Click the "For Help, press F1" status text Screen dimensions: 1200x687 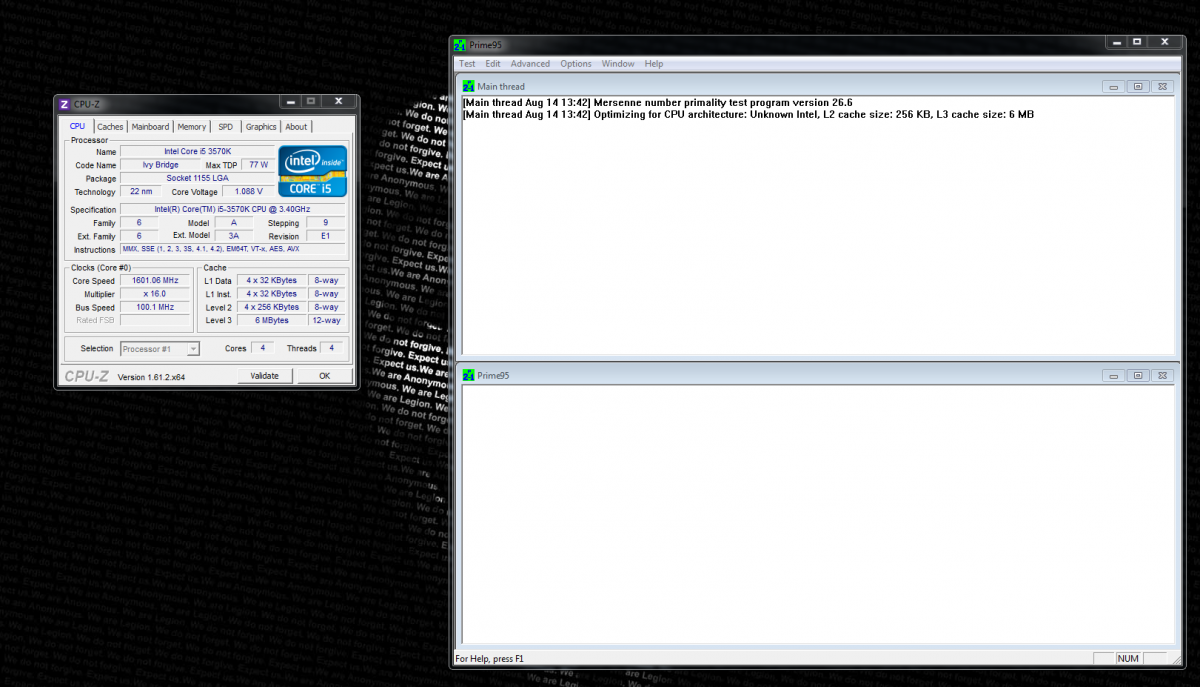click(x=489, y=658)
